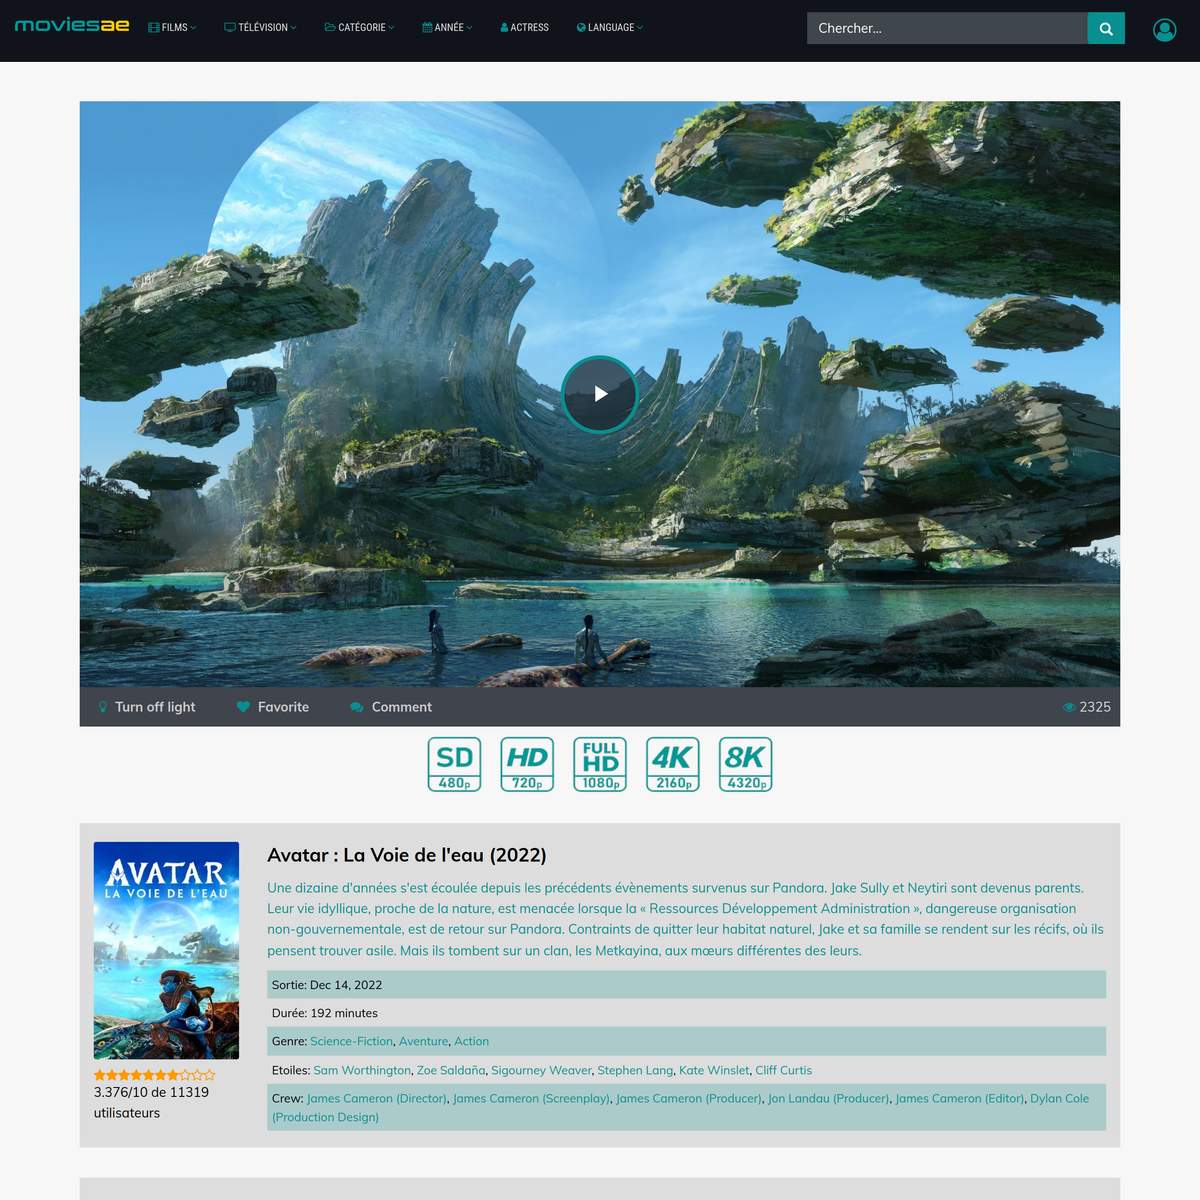Open Jon Landau (Producer) link
The image size is (1200, 1200).
click(829, 1098)
